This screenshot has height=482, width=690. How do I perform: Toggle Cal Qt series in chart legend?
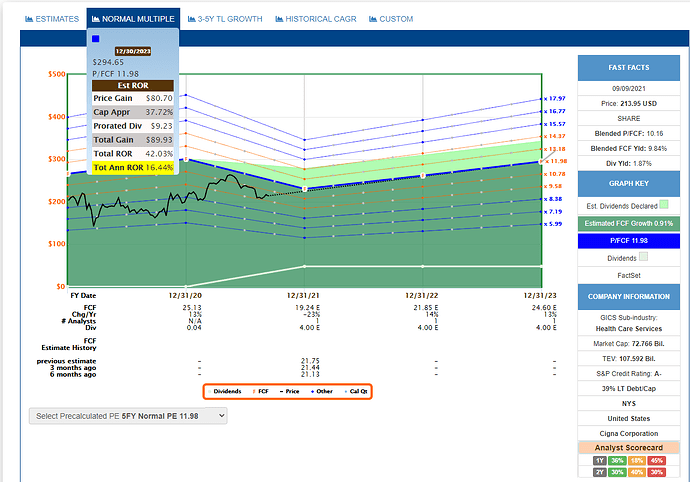pos(356,391)
